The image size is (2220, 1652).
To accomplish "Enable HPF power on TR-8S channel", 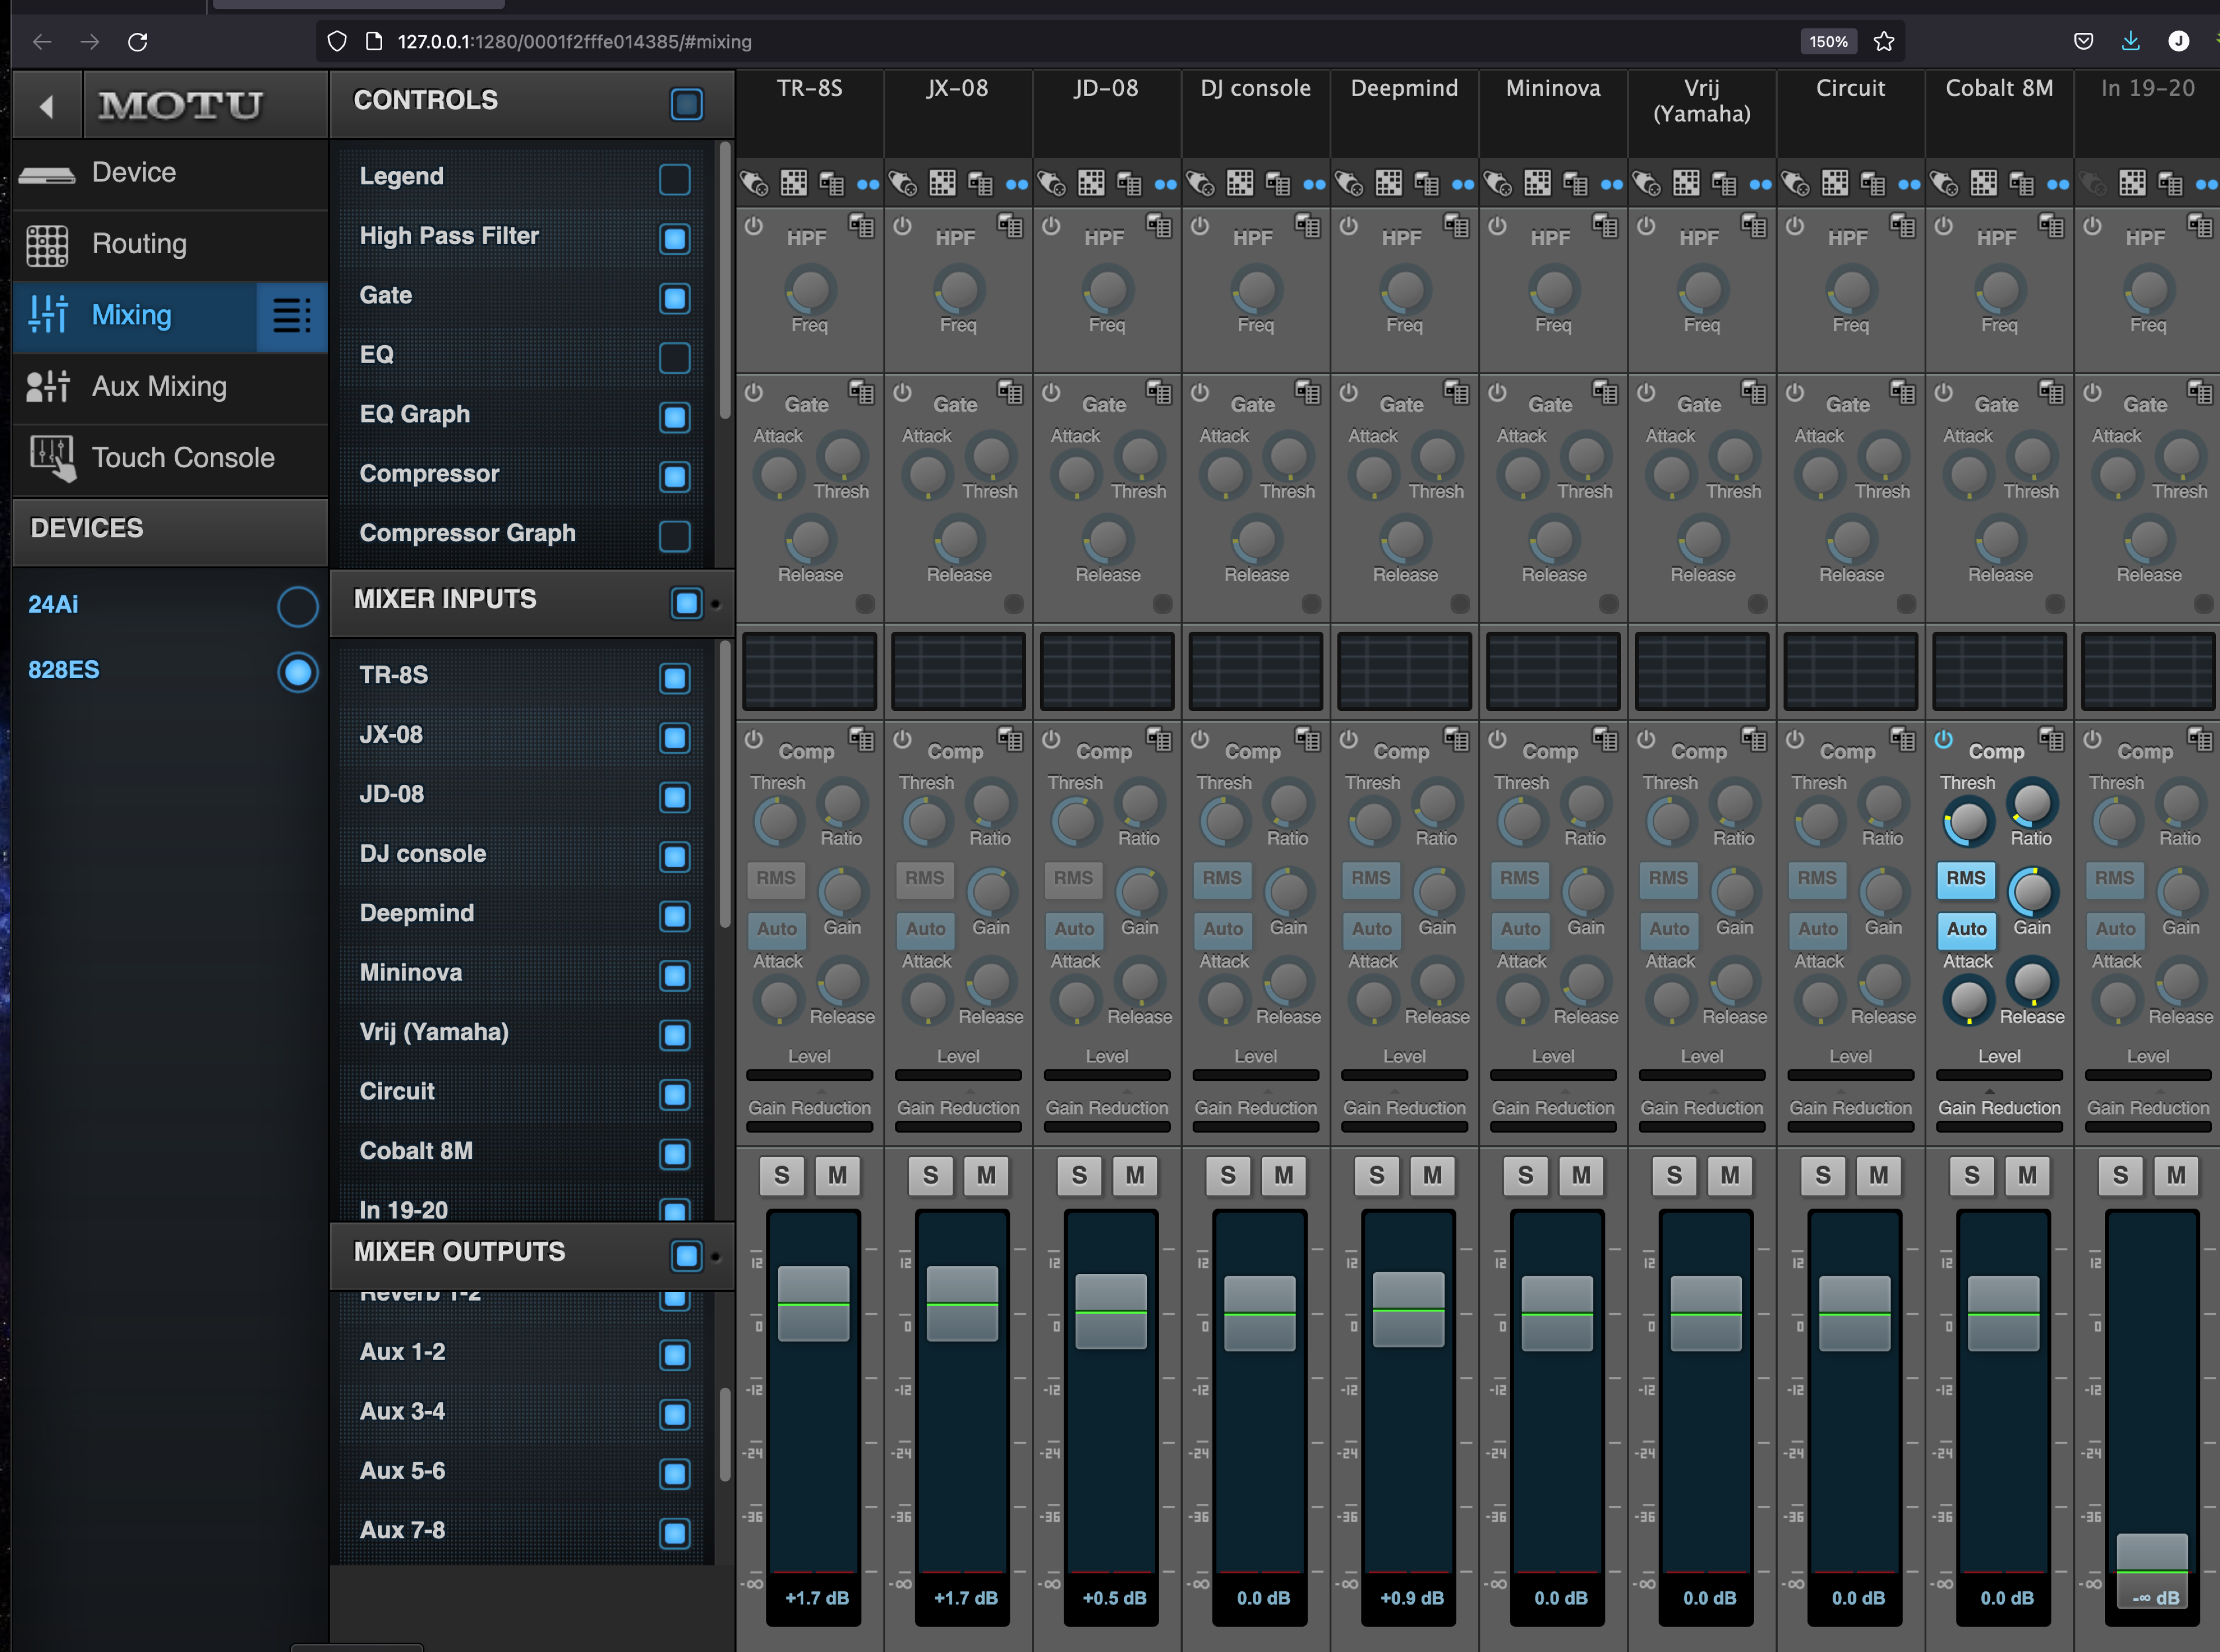I will click(754, 227).
